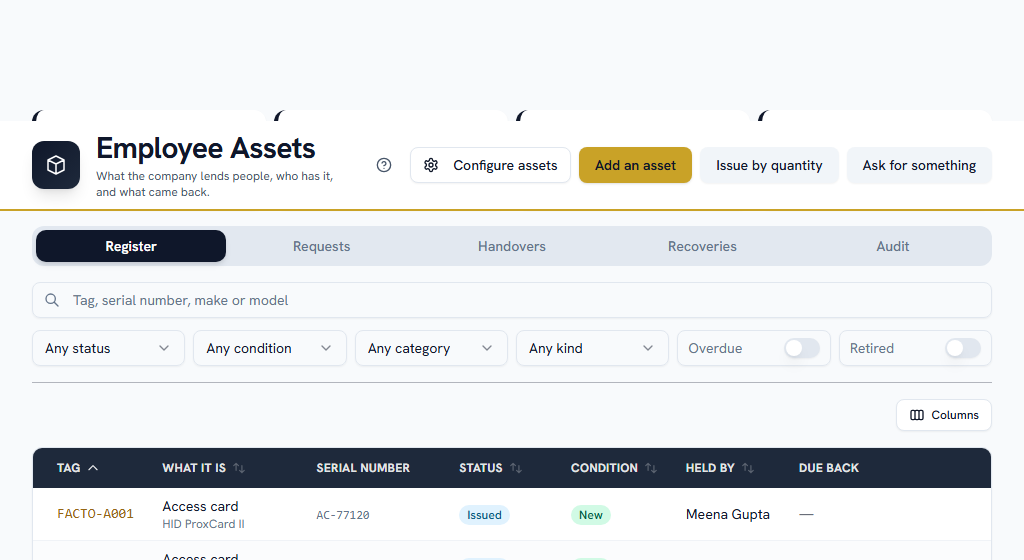The width and height of the screenshot is (1024, 560).
Task: Click the gear icon in Configure assets
Action: click(x=431, y=165)
